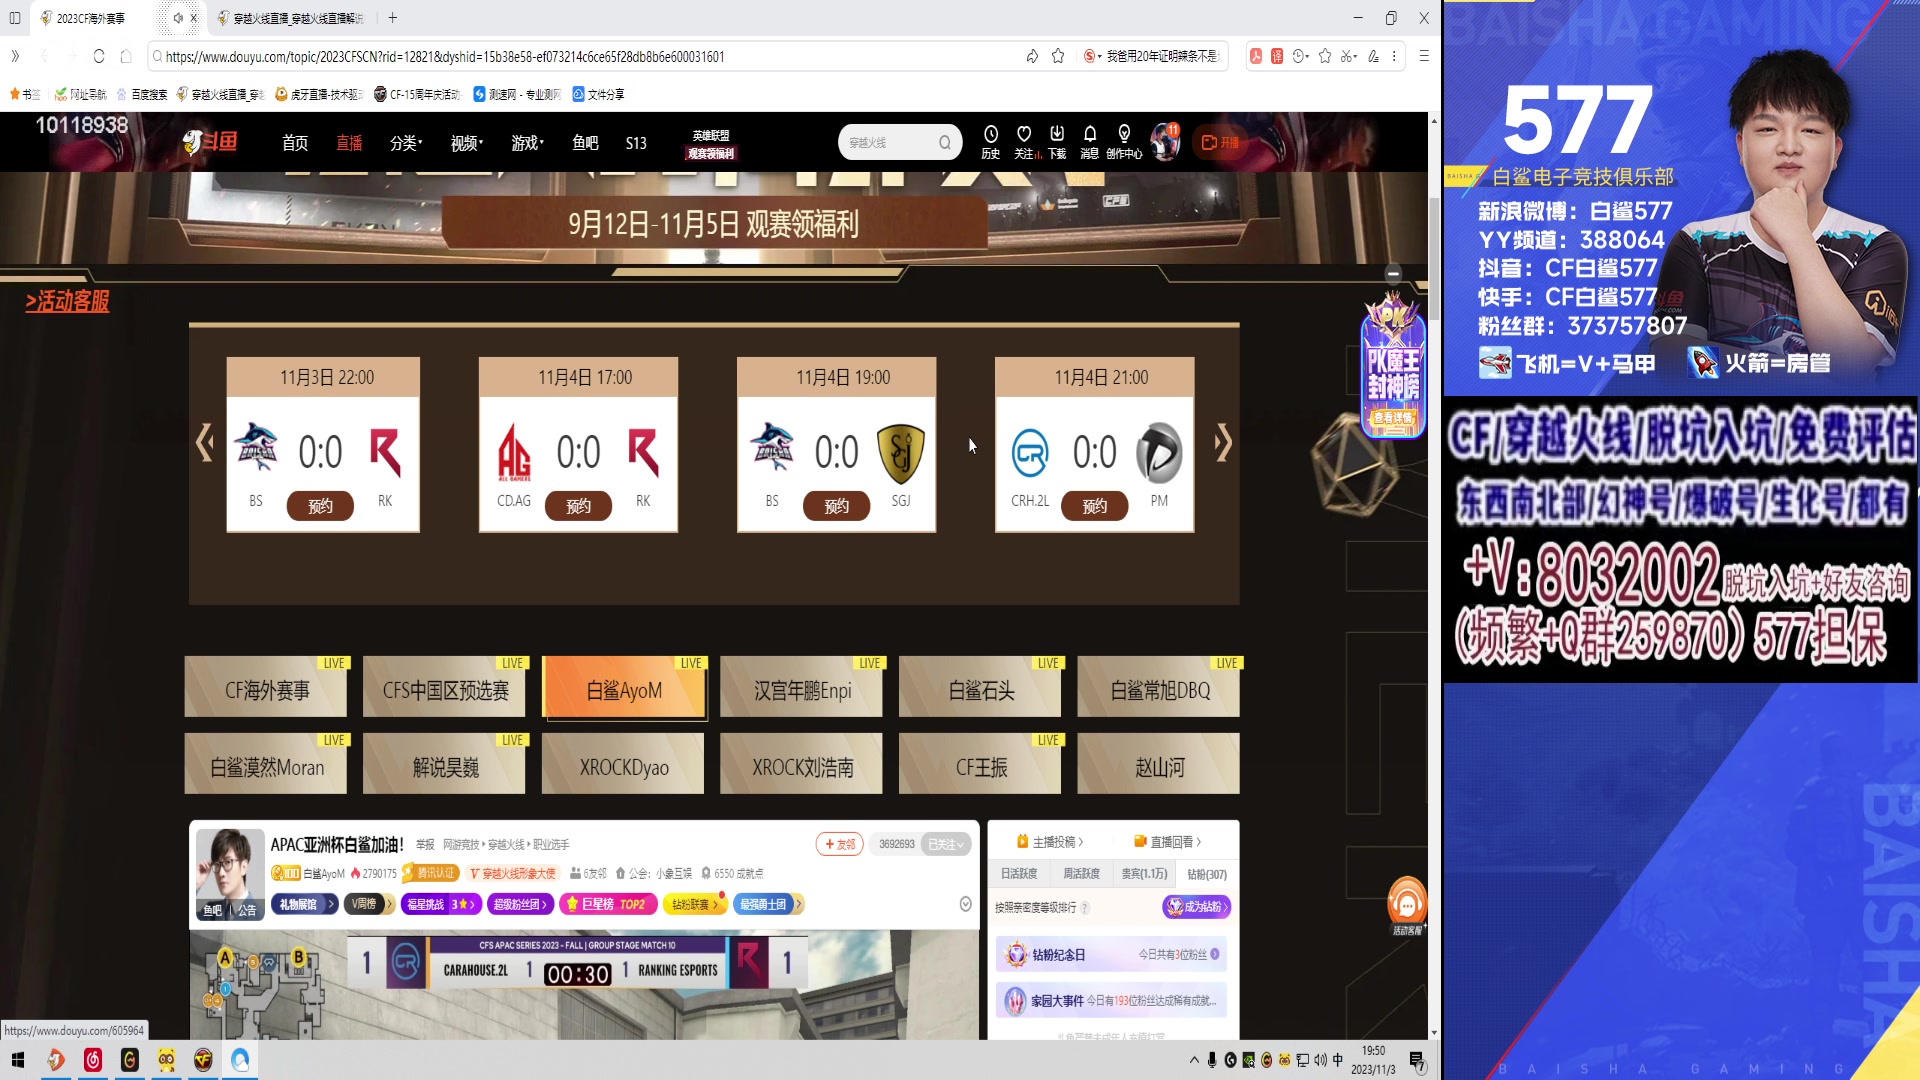Switch to 日活跃度 ranking tab
The width and height of the screenshot is (1920, 1080).
coord(1019,874)
